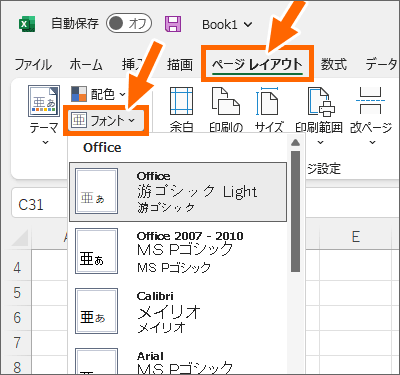400x375 pixels.
Task: Select row 5 header
Action: 17,293
